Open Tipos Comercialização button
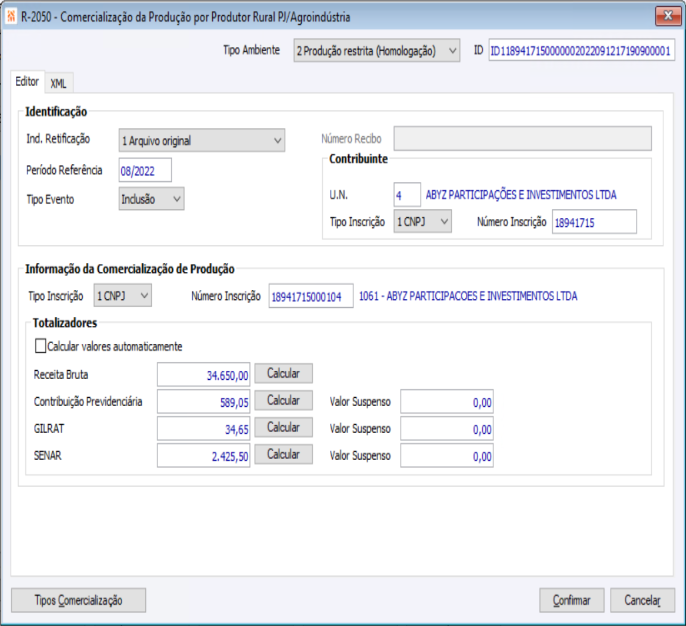The height and width of the screenshot is (626, 686). (78, 601)
